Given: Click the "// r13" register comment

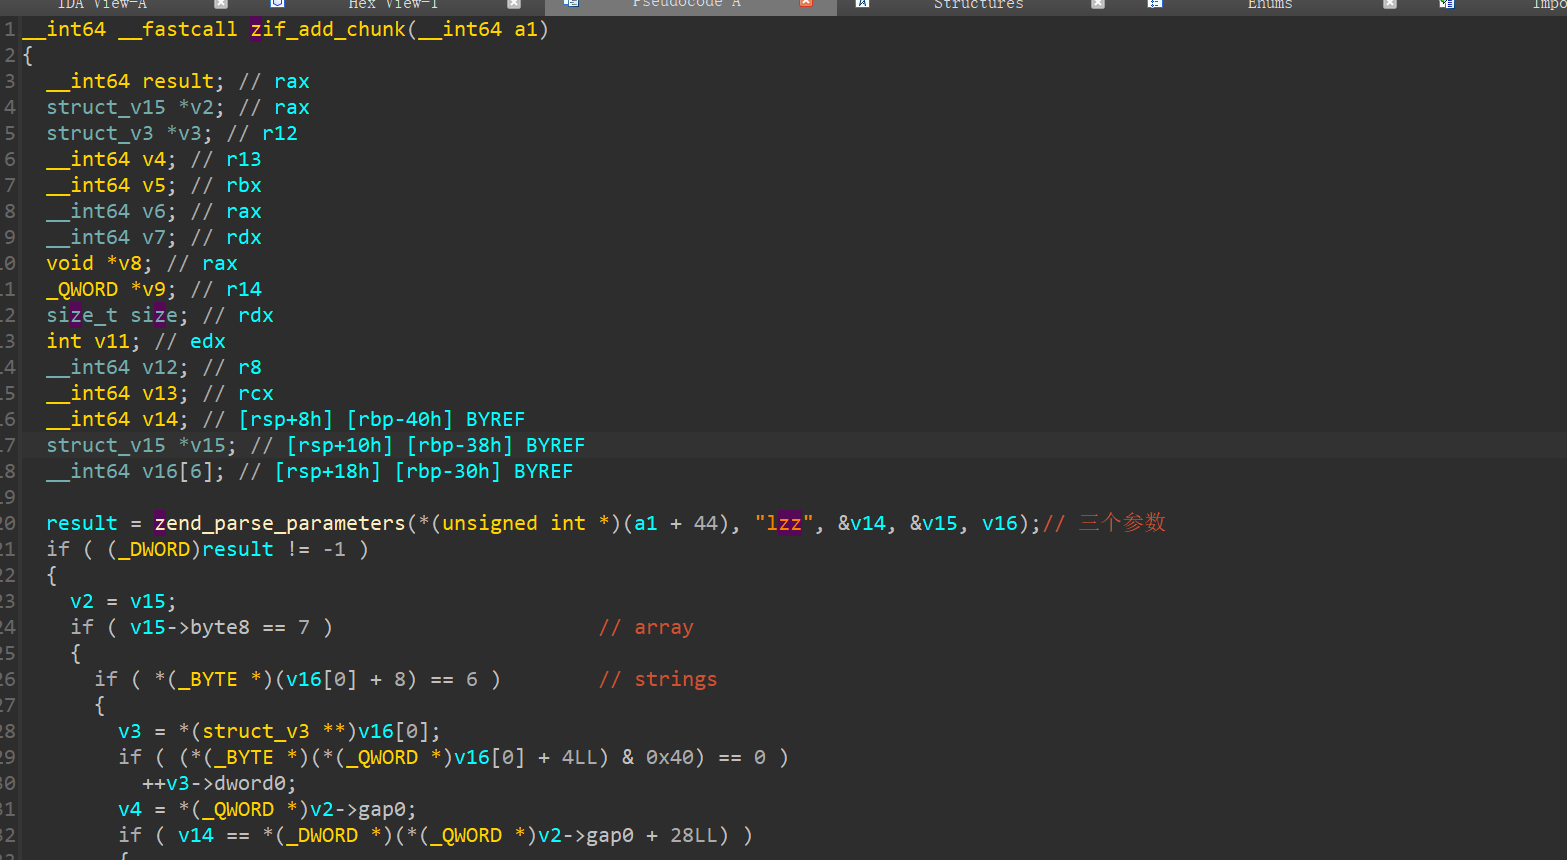Looking at the screenshot, I should (226, 159).
